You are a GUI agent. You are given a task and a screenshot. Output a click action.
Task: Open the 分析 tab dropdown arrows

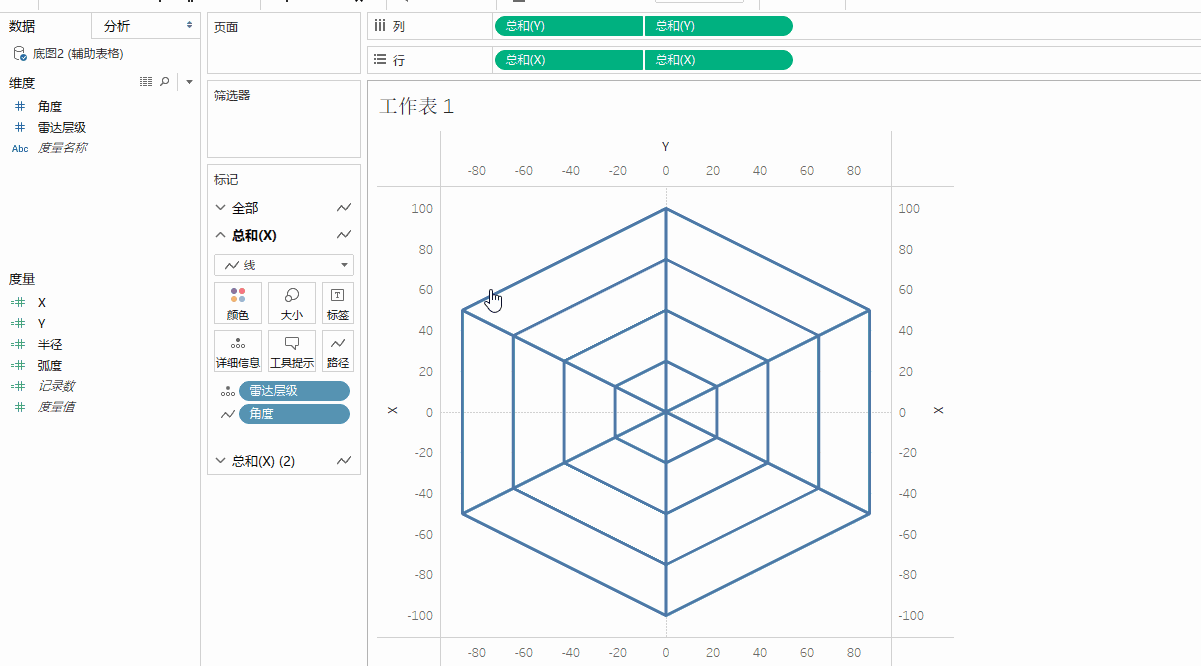[x=190, y=25]
